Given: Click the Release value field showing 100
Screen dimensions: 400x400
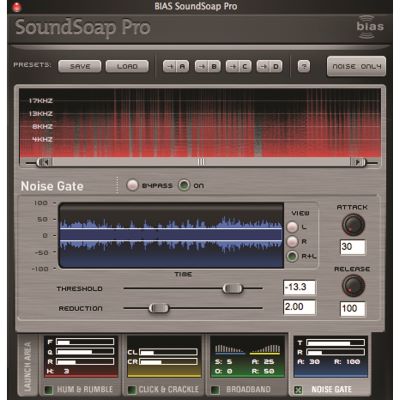Looking at the screenshot, I should click(353, 309).
